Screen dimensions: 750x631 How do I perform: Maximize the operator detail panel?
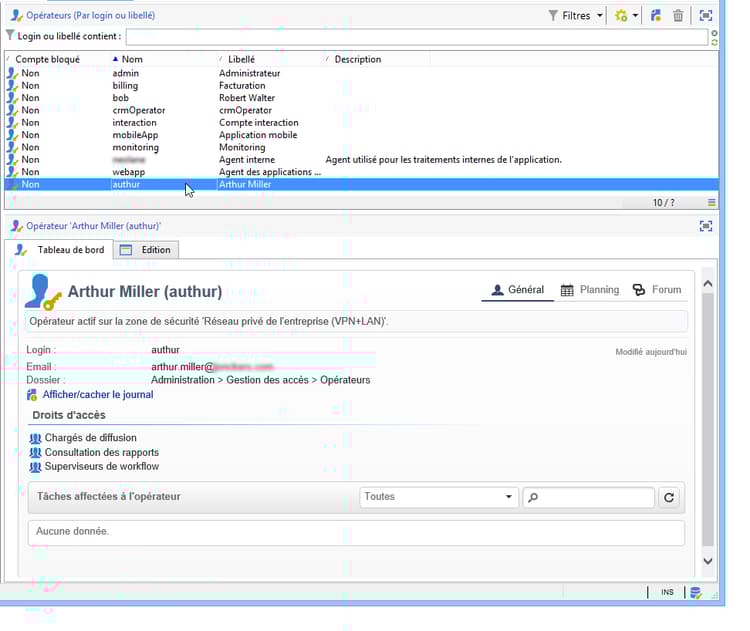point(706,226)
